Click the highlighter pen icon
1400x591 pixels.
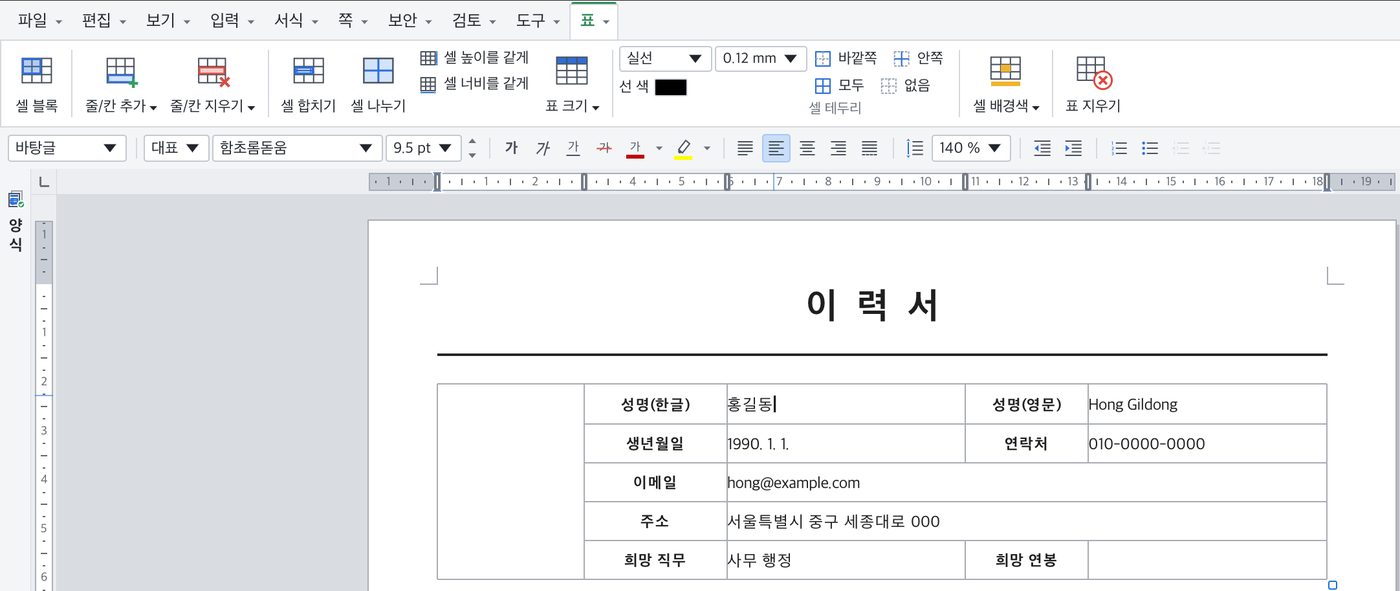pos(684,148)
